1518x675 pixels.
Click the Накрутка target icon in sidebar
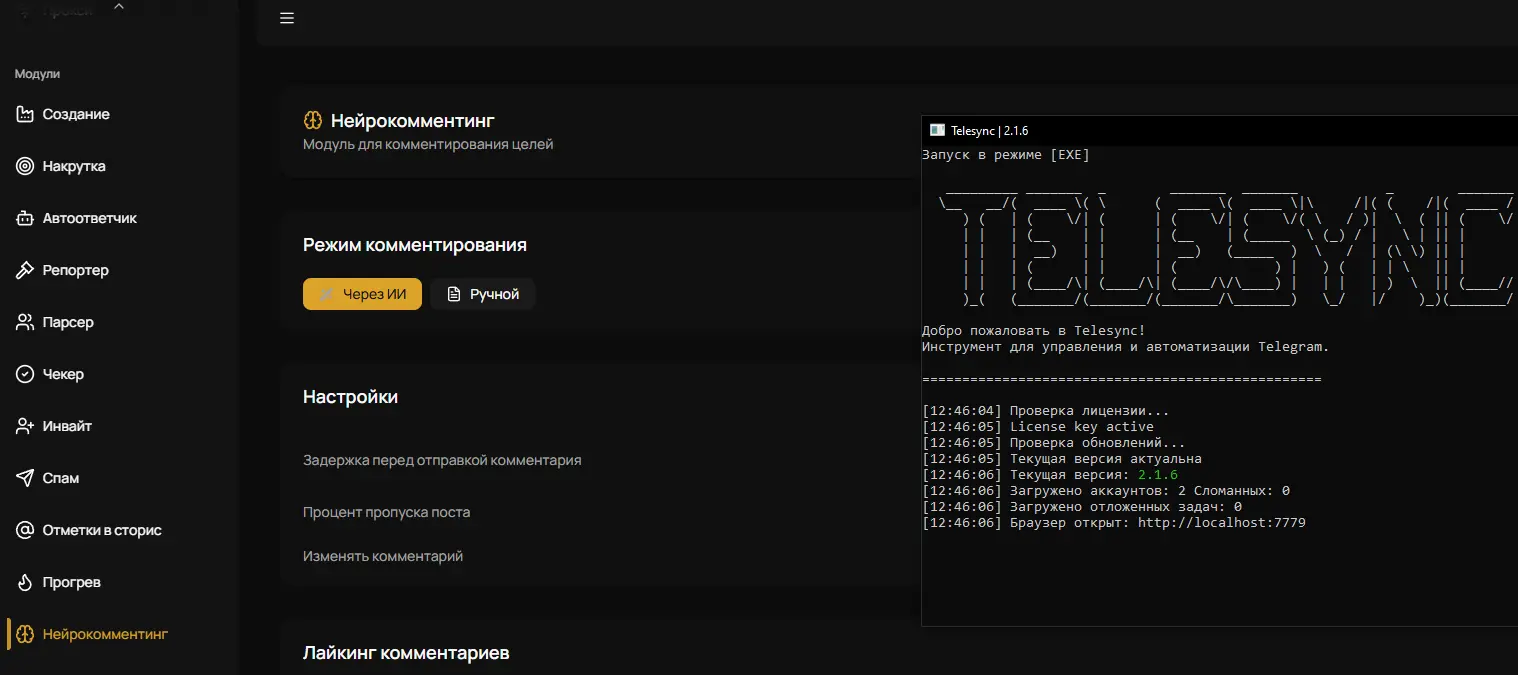[x=25, y=166]
